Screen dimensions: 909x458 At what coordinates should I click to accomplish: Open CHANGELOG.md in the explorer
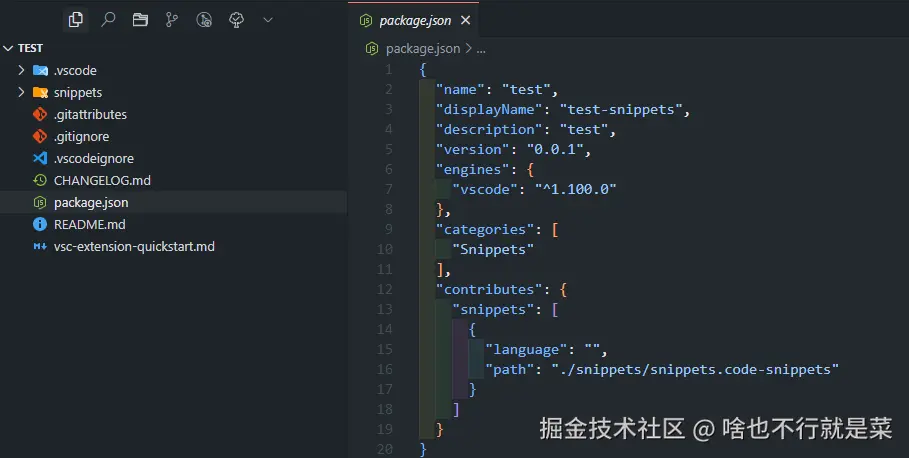[x=102, y=180]
